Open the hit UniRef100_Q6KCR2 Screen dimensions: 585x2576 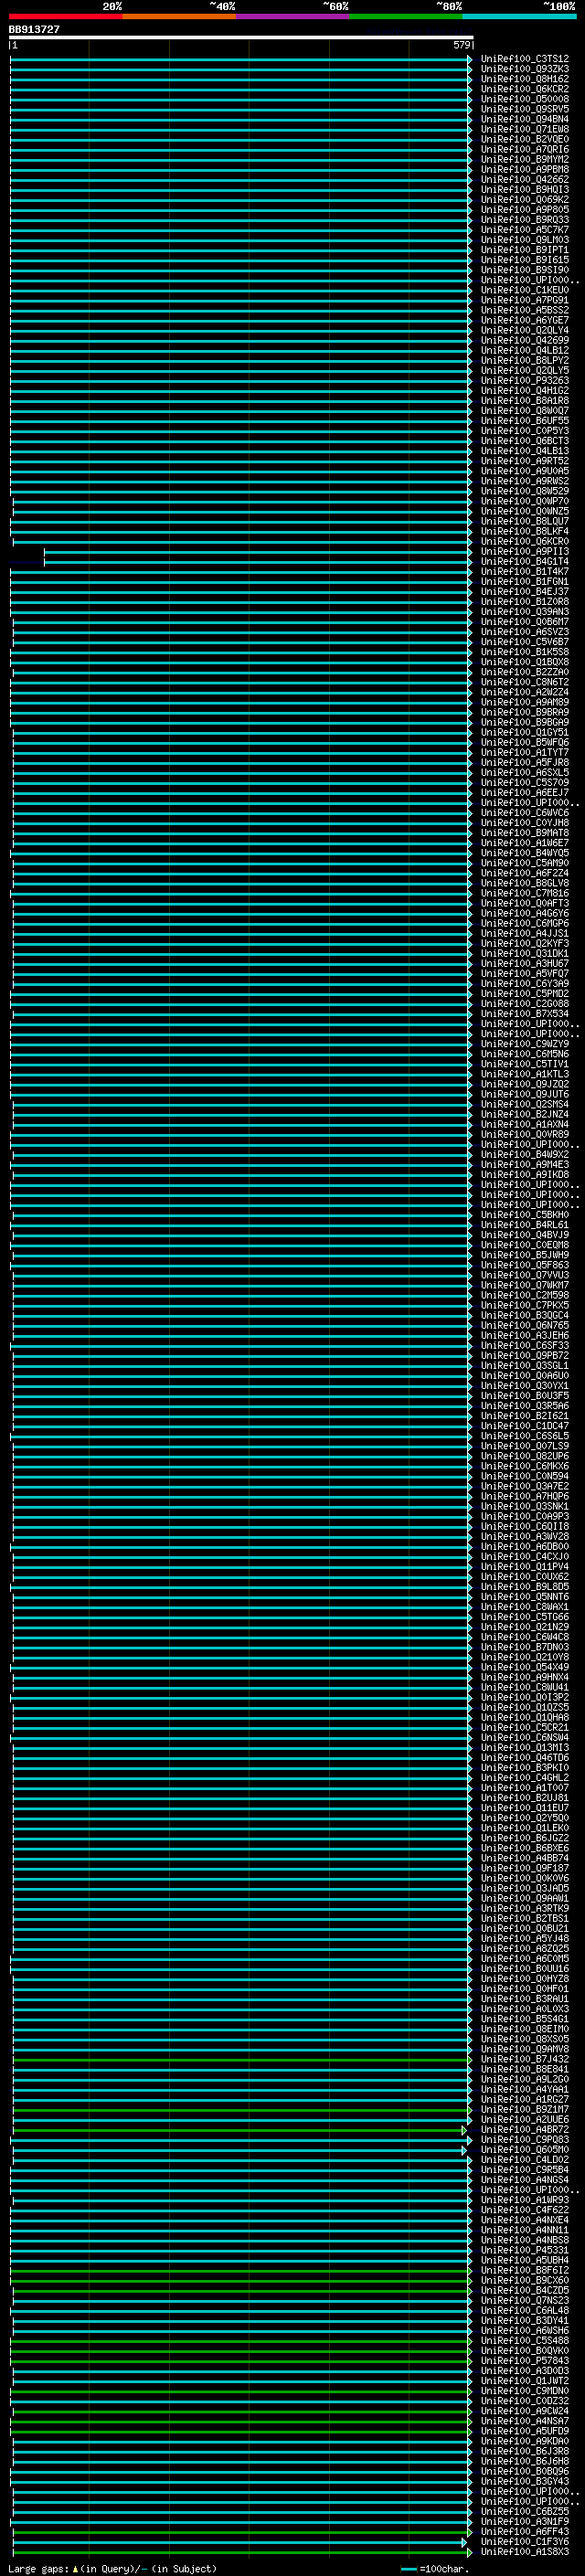pyautogui.click(x=524, y=89)
